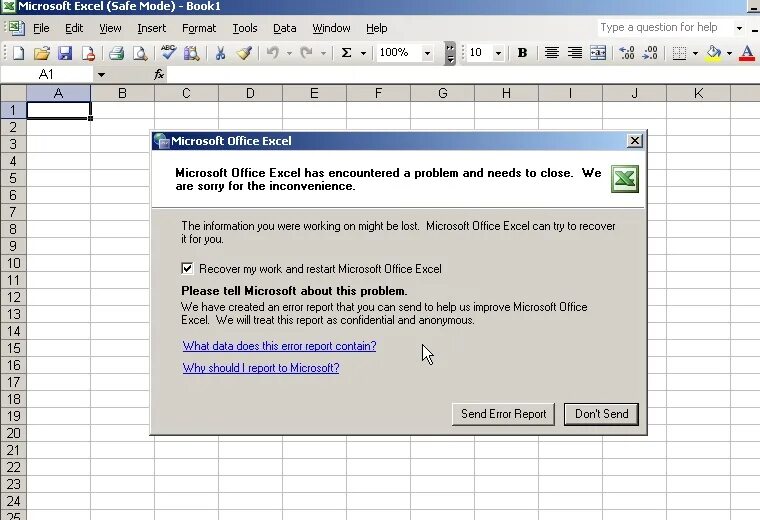The image size is (760, 520).
Task: Open the Help menu
Action: (x=376, y=28)
